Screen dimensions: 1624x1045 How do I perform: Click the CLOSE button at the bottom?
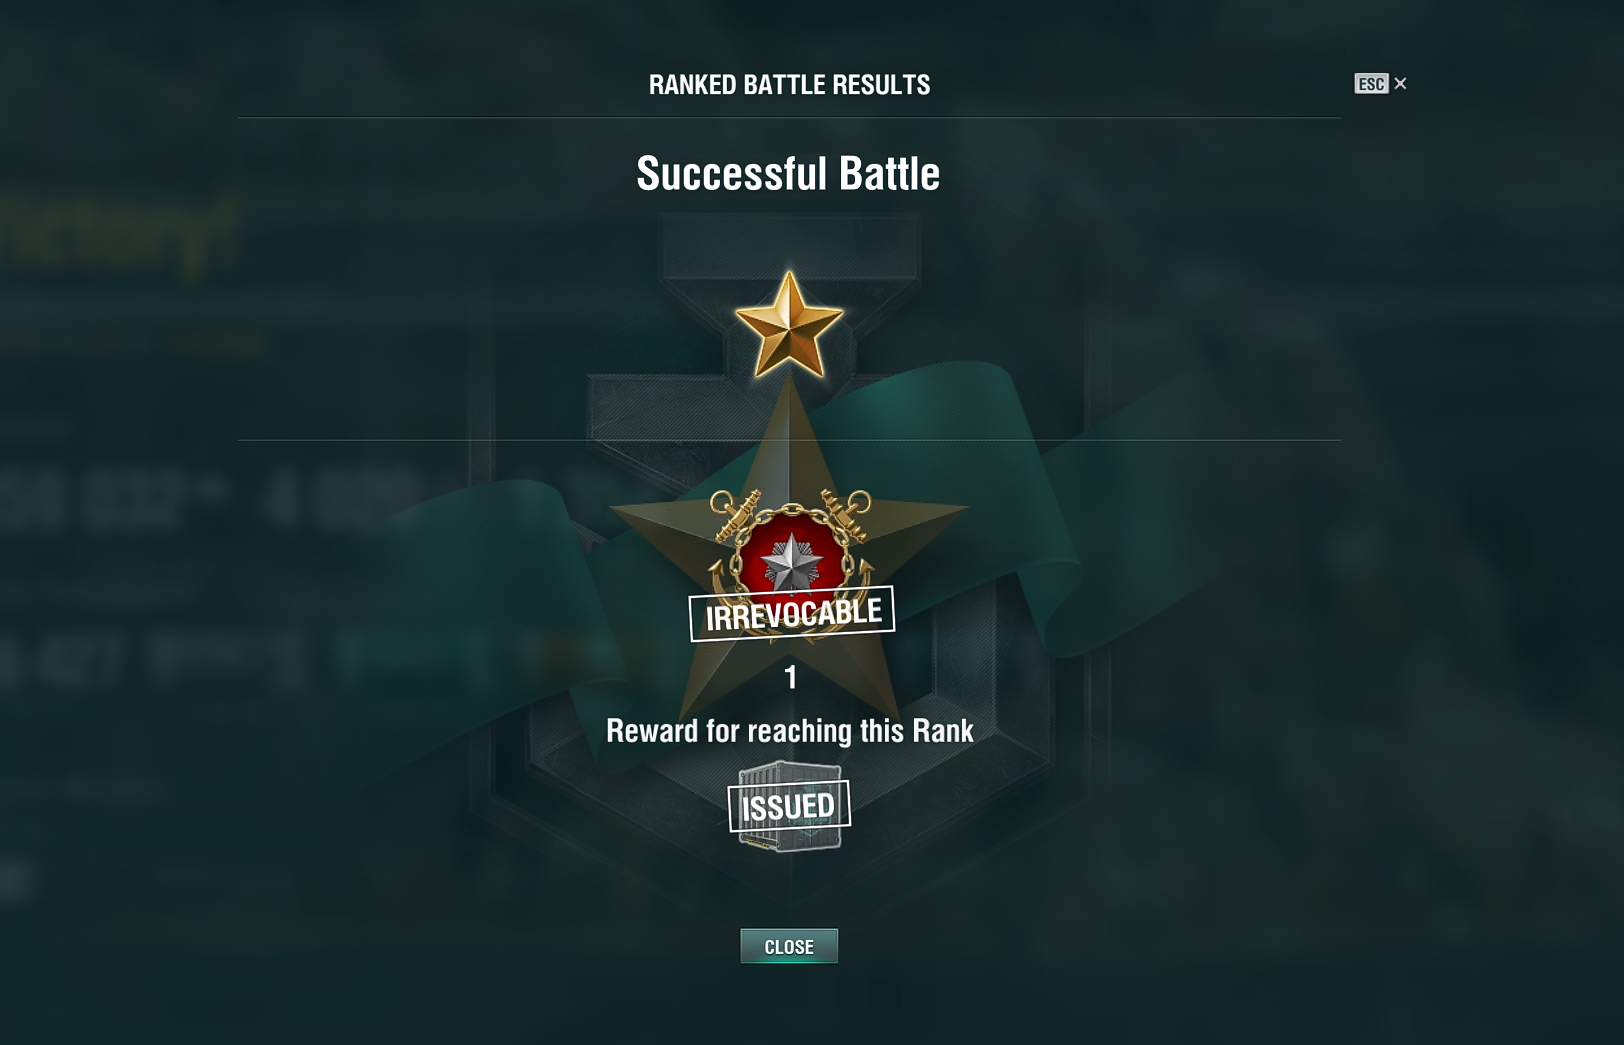click(x=789, y=946)
